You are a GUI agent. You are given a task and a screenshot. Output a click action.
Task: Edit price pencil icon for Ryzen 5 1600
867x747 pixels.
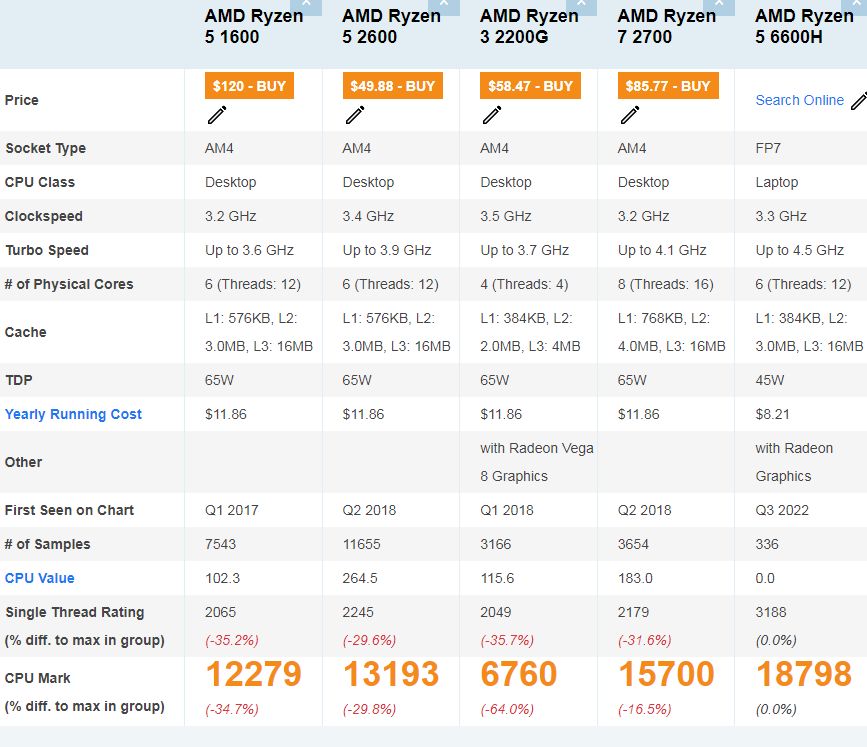217,114
